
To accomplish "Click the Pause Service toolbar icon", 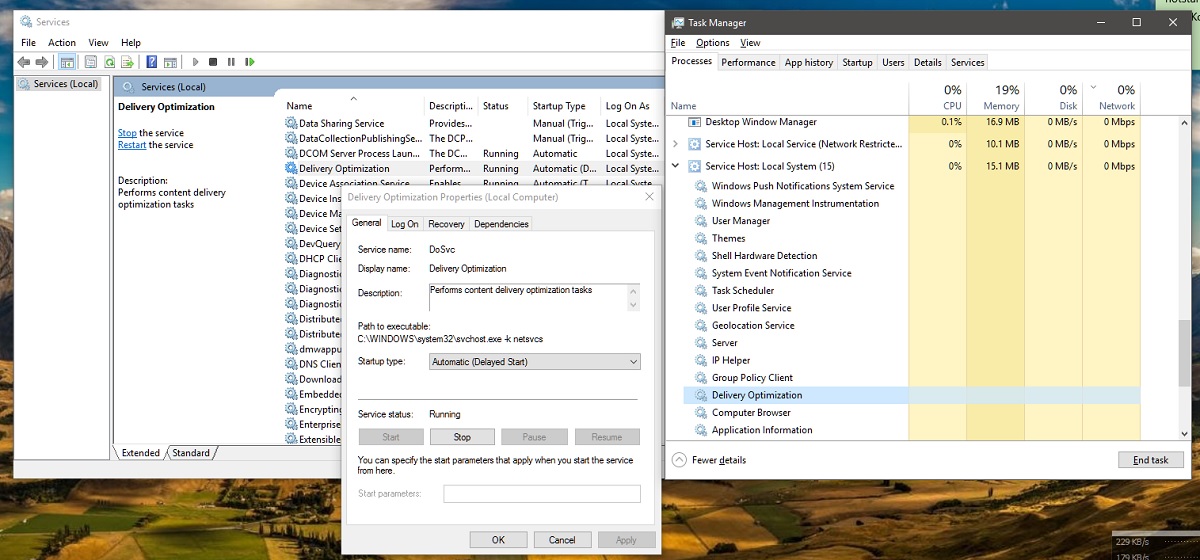I will coord(231,62).
